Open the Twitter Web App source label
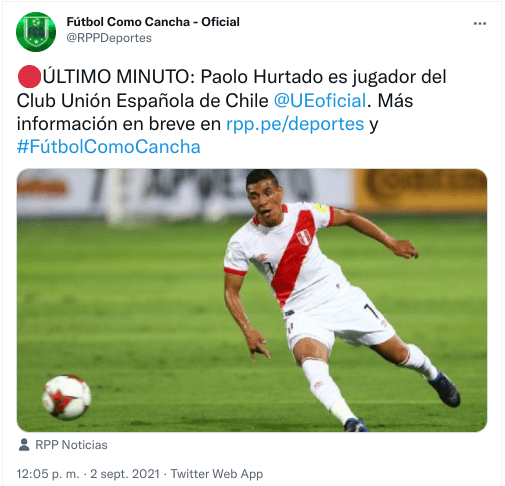 click(217, 474)
